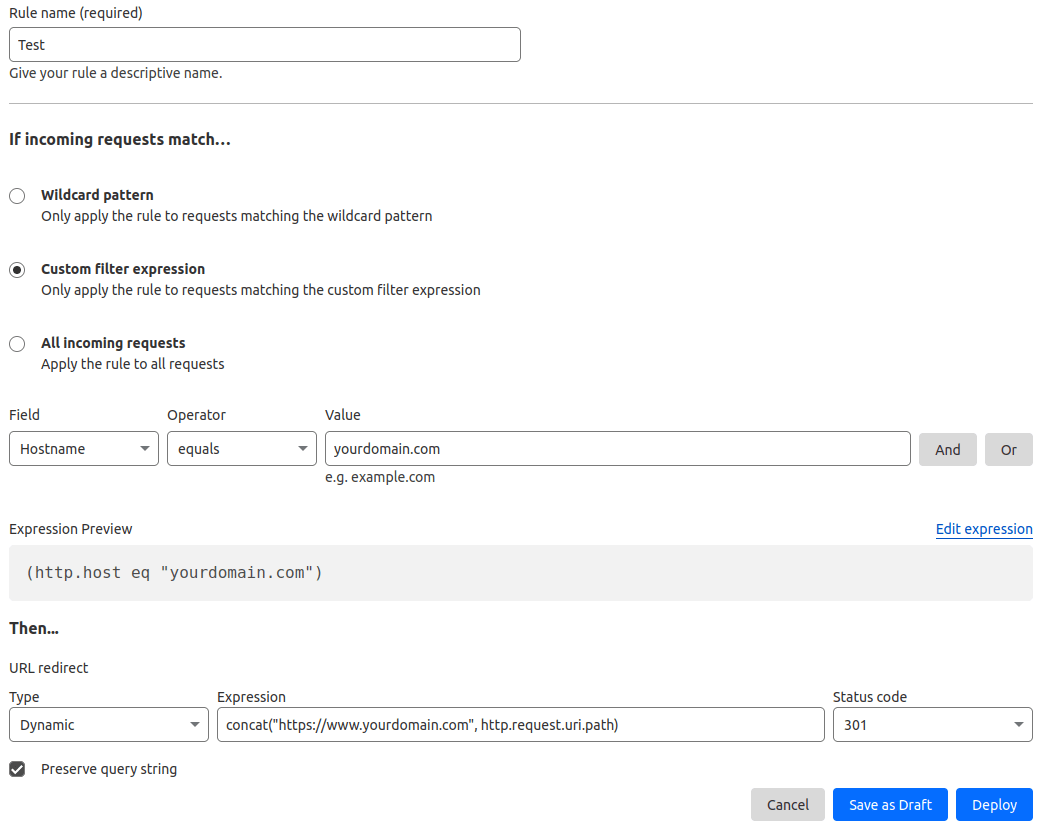This screenshot has width=1041, height=830.
Task: Click the Hostname field's chevron icon
Action: coord(145,449)
